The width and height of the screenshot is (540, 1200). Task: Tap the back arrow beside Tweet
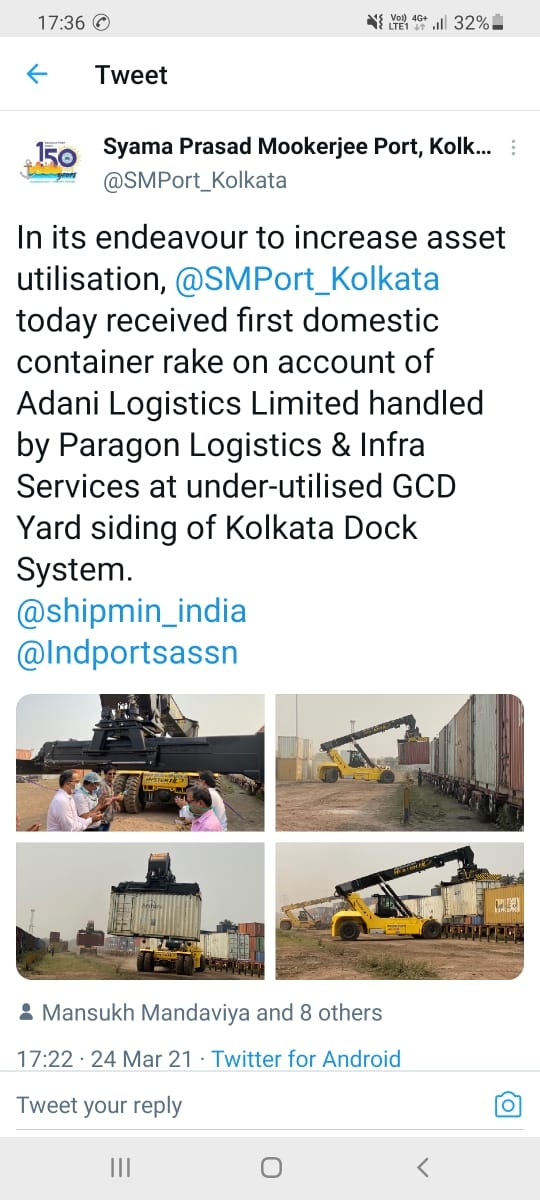click(x=37, y=74)
